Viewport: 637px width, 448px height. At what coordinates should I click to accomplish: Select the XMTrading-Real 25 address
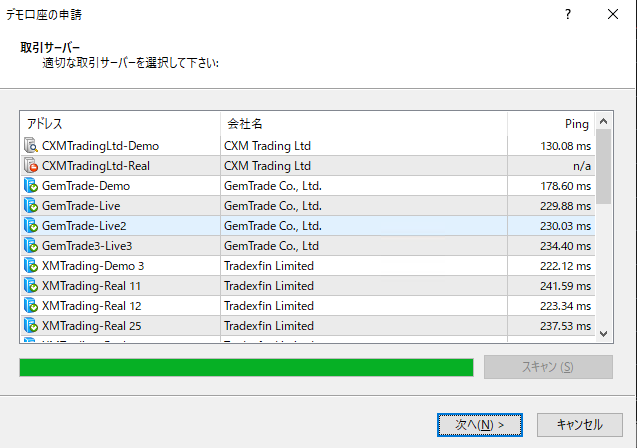pos(91,326)
